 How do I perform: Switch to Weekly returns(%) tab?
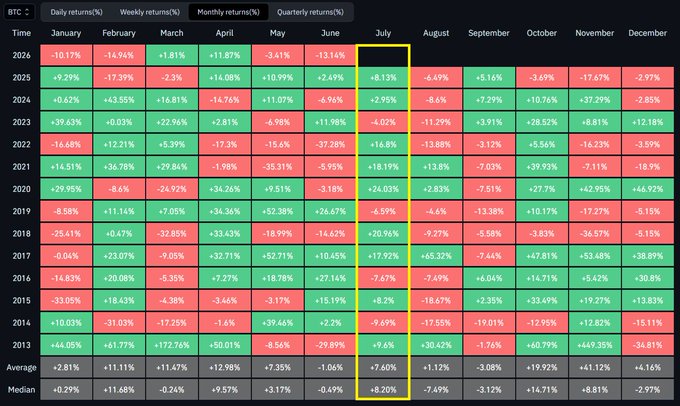[x=150, y=12]
